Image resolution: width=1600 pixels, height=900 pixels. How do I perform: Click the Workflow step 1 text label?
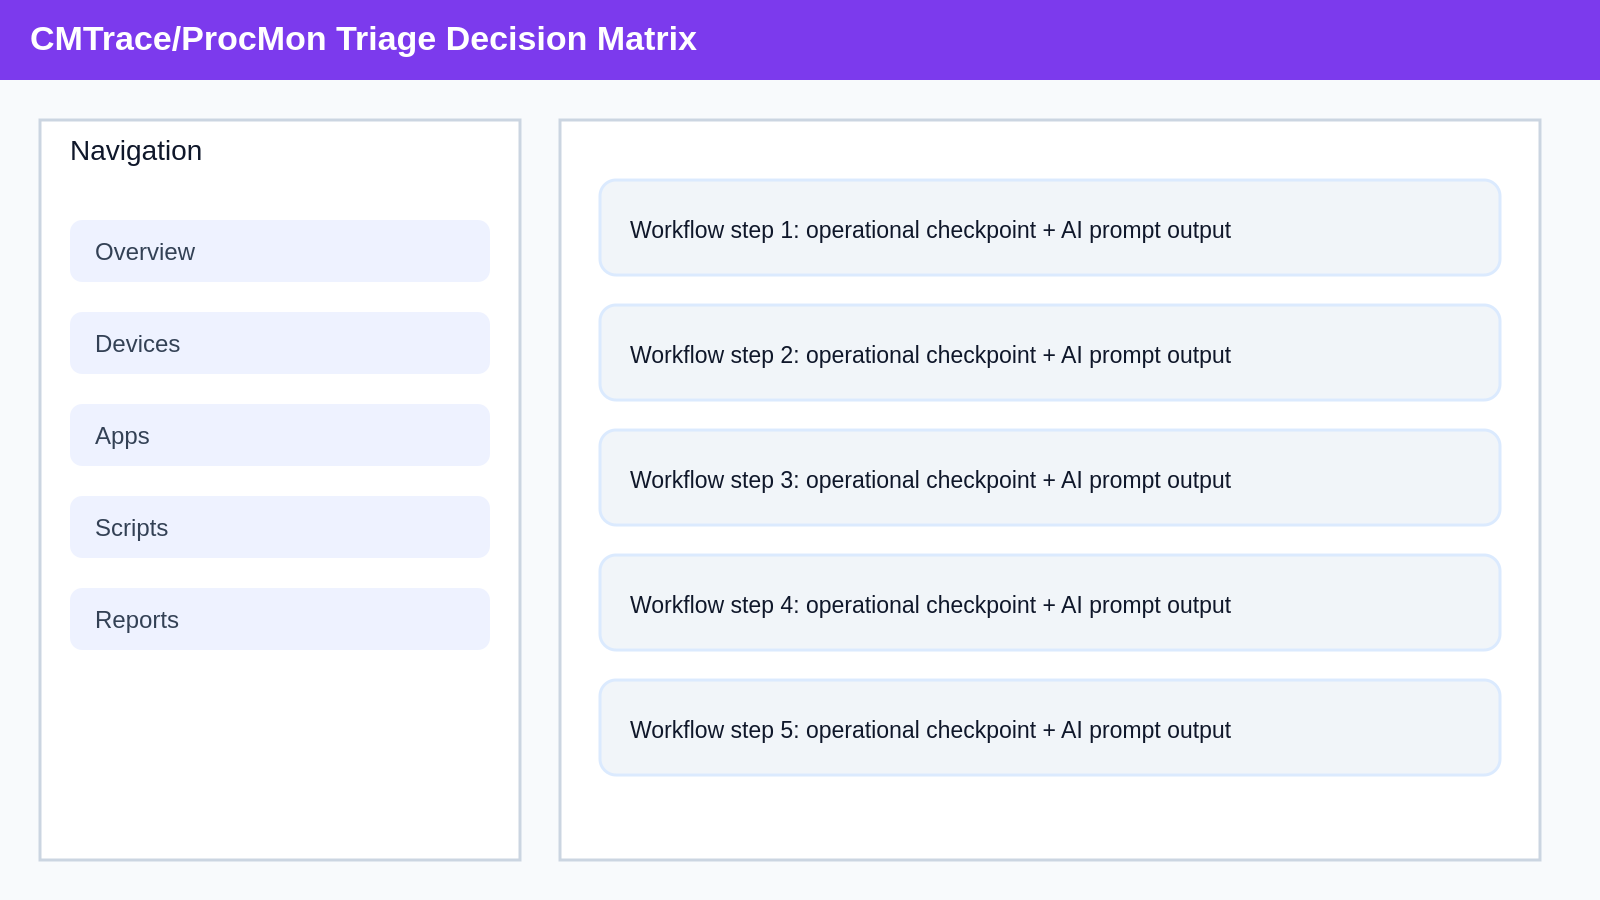[x=930, y=230]
